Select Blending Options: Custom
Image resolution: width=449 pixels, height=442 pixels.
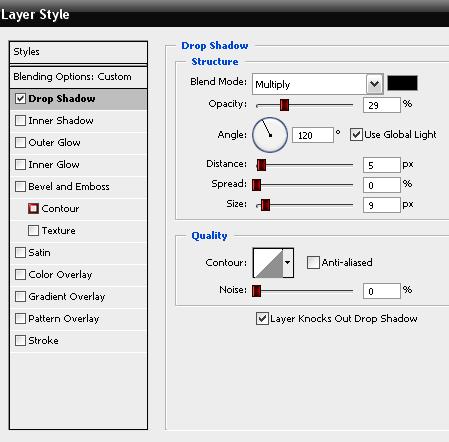78,77
